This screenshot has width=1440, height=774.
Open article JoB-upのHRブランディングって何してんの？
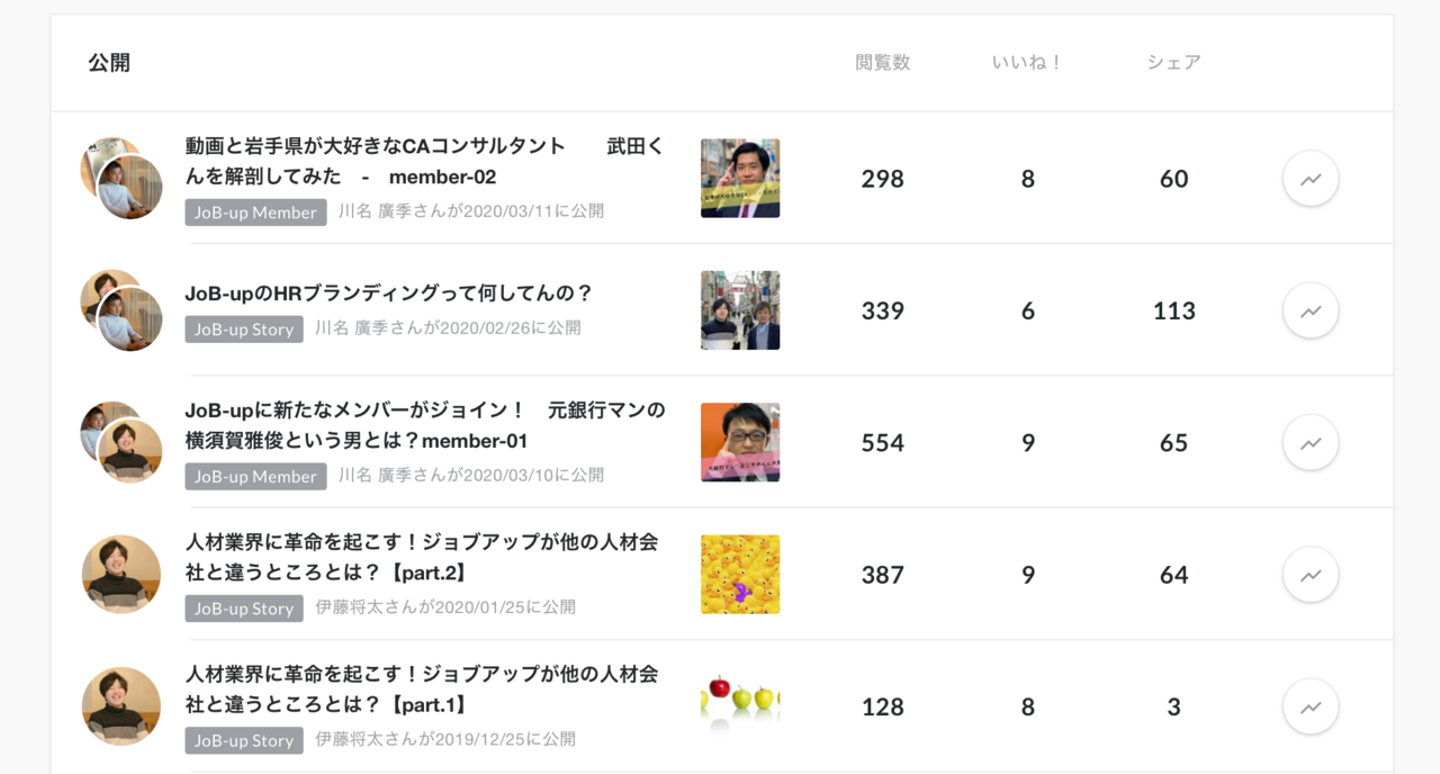[x=389, y=293]
